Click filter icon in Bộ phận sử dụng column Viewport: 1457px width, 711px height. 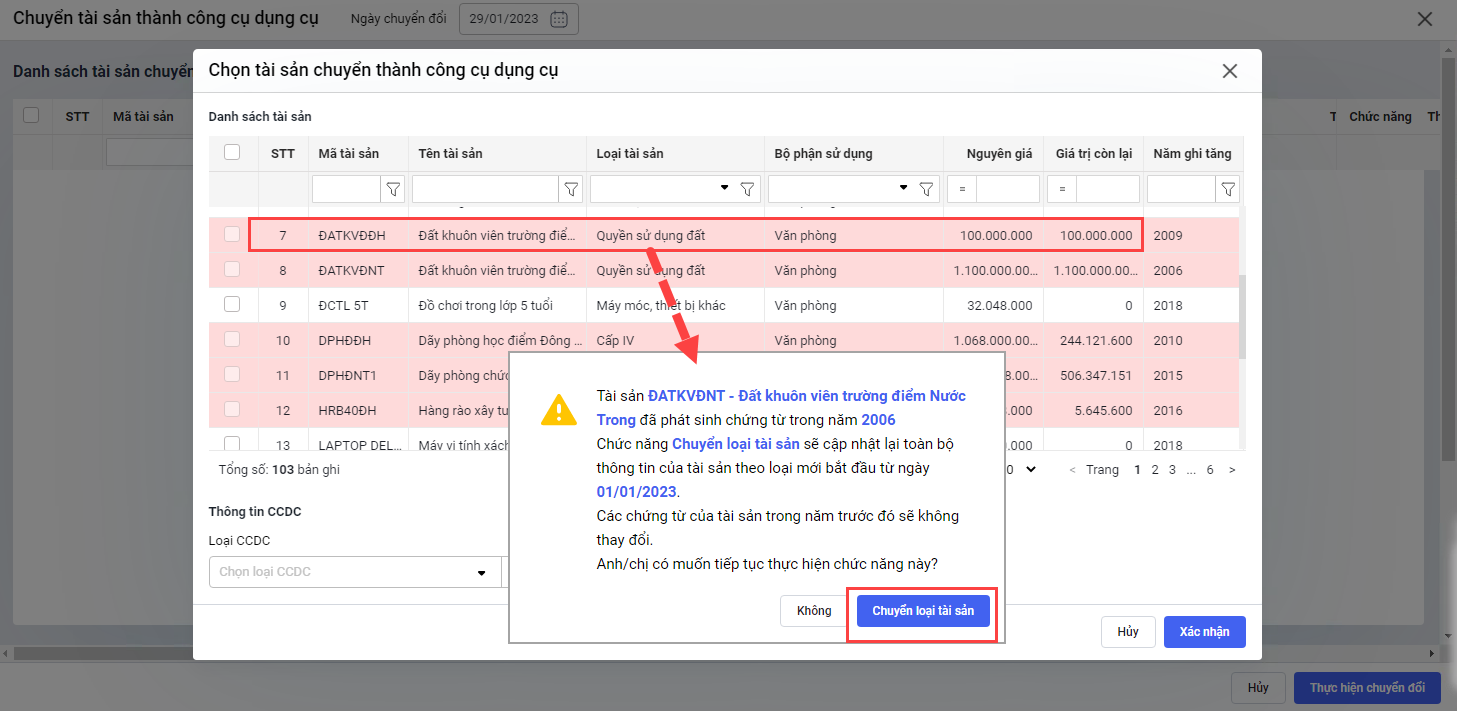click(x=926, y=189)
